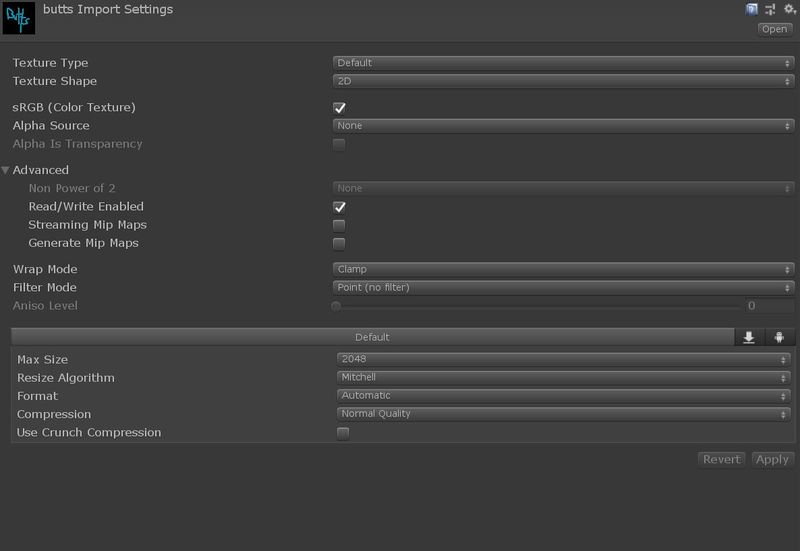The width and height of the screenshot is (800, 551).
Task: Select the standalone download-arrow platform tab
Action: [748, 337]
